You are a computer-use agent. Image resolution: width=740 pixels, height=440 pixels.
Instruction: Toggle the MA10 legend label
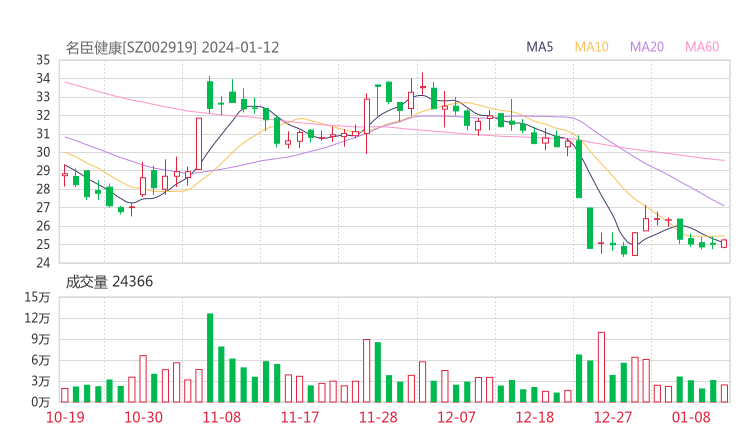592,47
